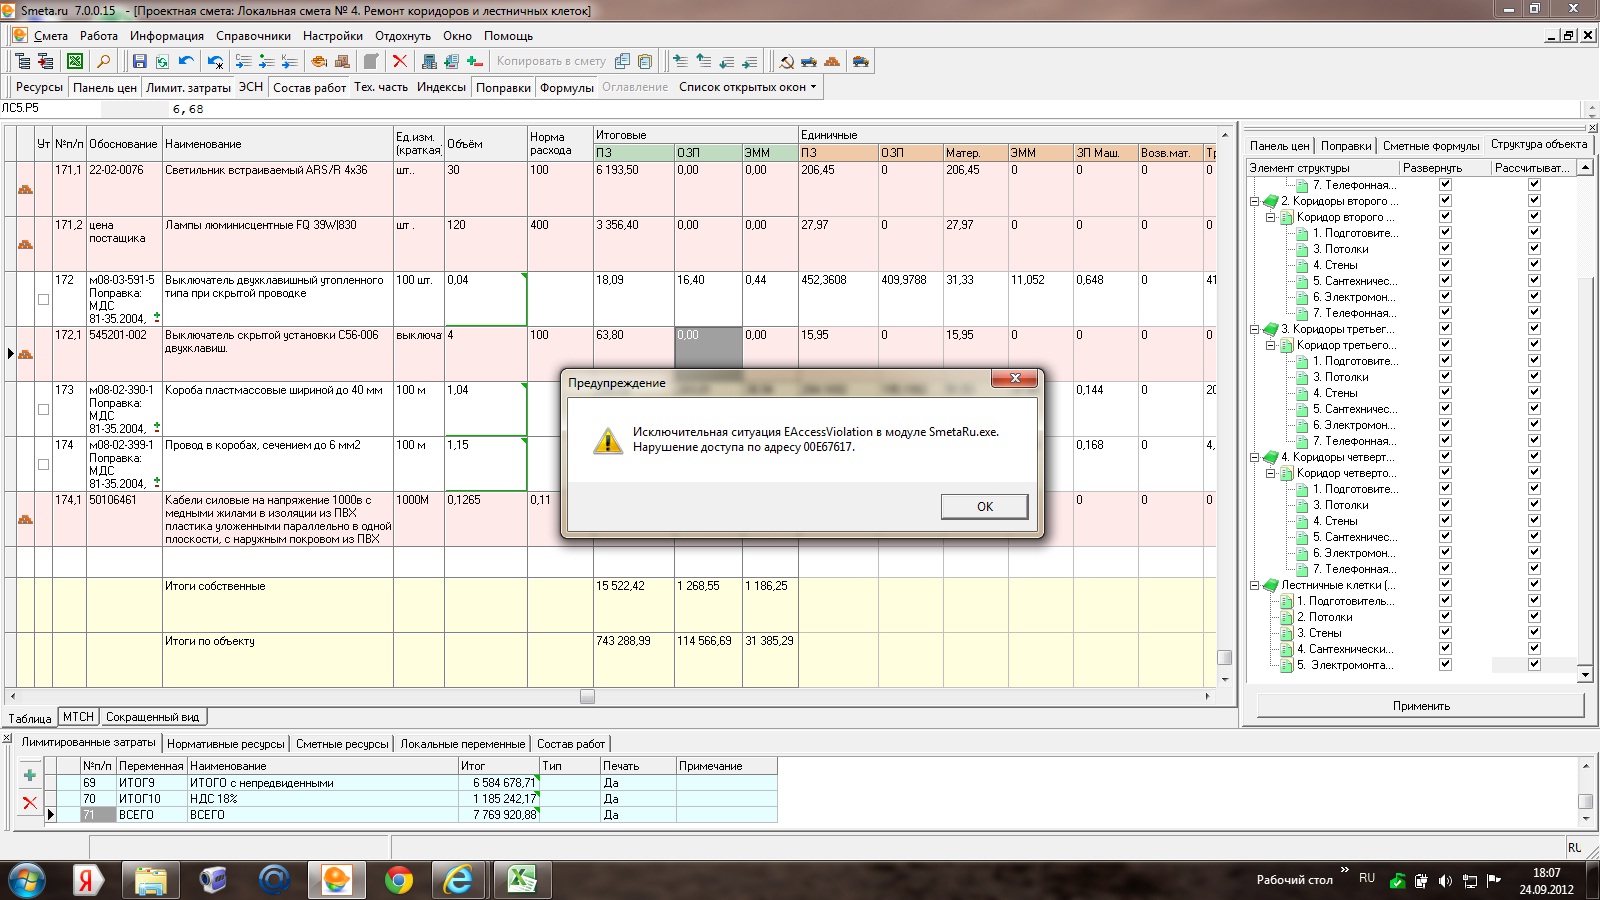Click the horizontal scrollbar thumb under table
The image size is (1600, 900).
coord(587,696)
